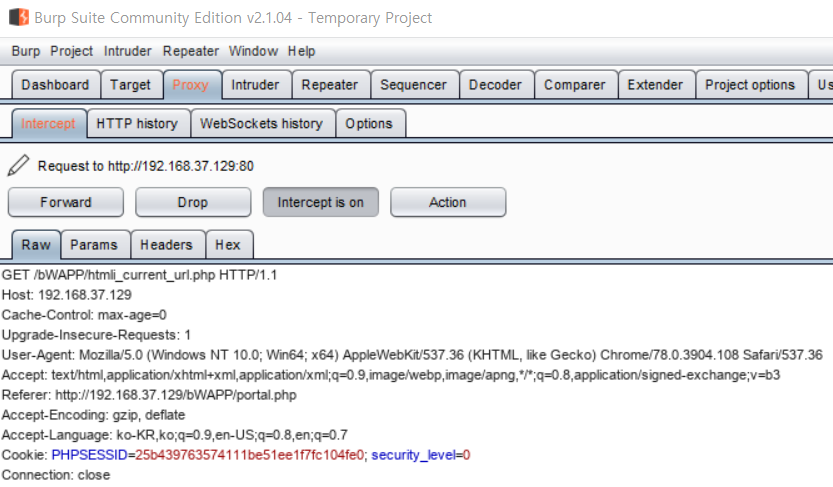Click the Accept-Language header line
Screen dimensions: 833x487
[x=175, y=435]
